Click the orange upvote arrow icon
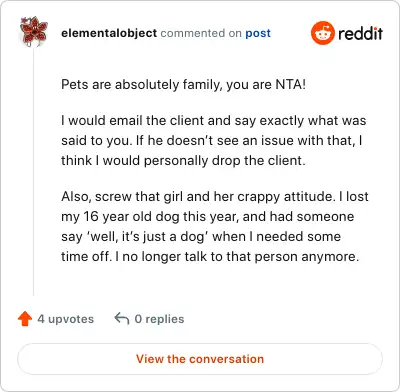 [x=25, y=319]
